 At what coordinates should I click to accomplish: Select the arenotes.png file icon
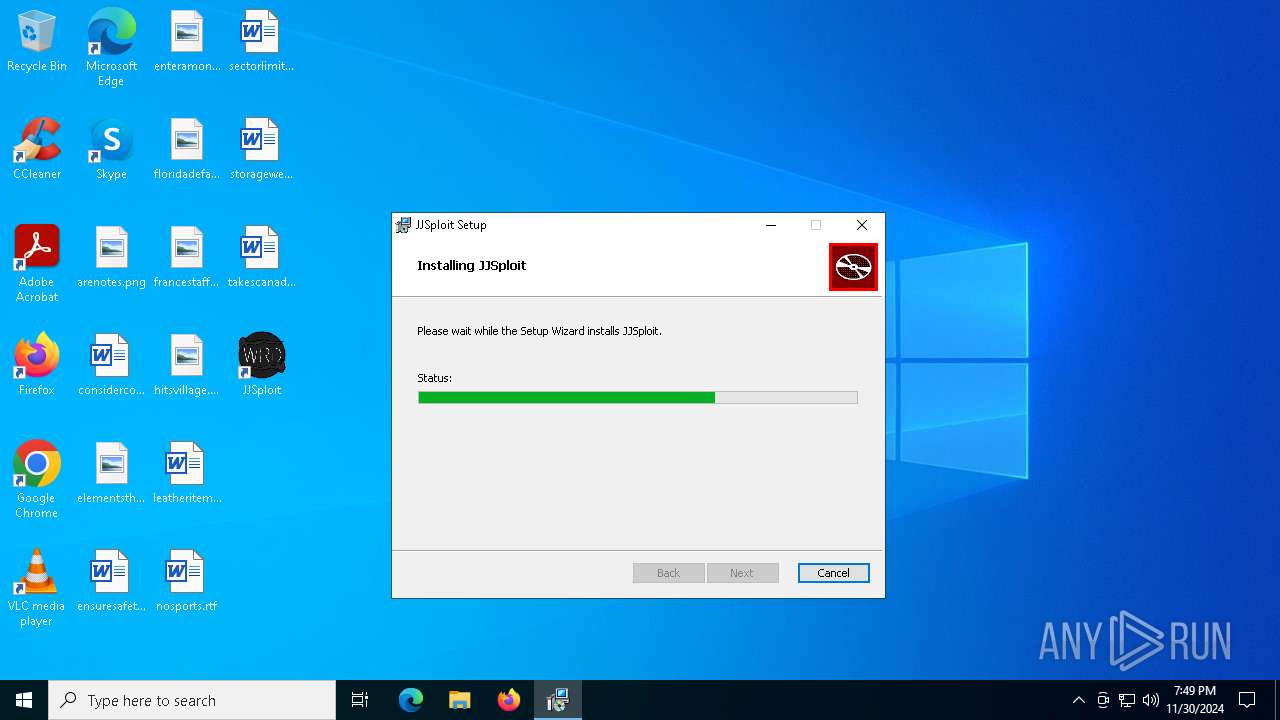(111, 257)
